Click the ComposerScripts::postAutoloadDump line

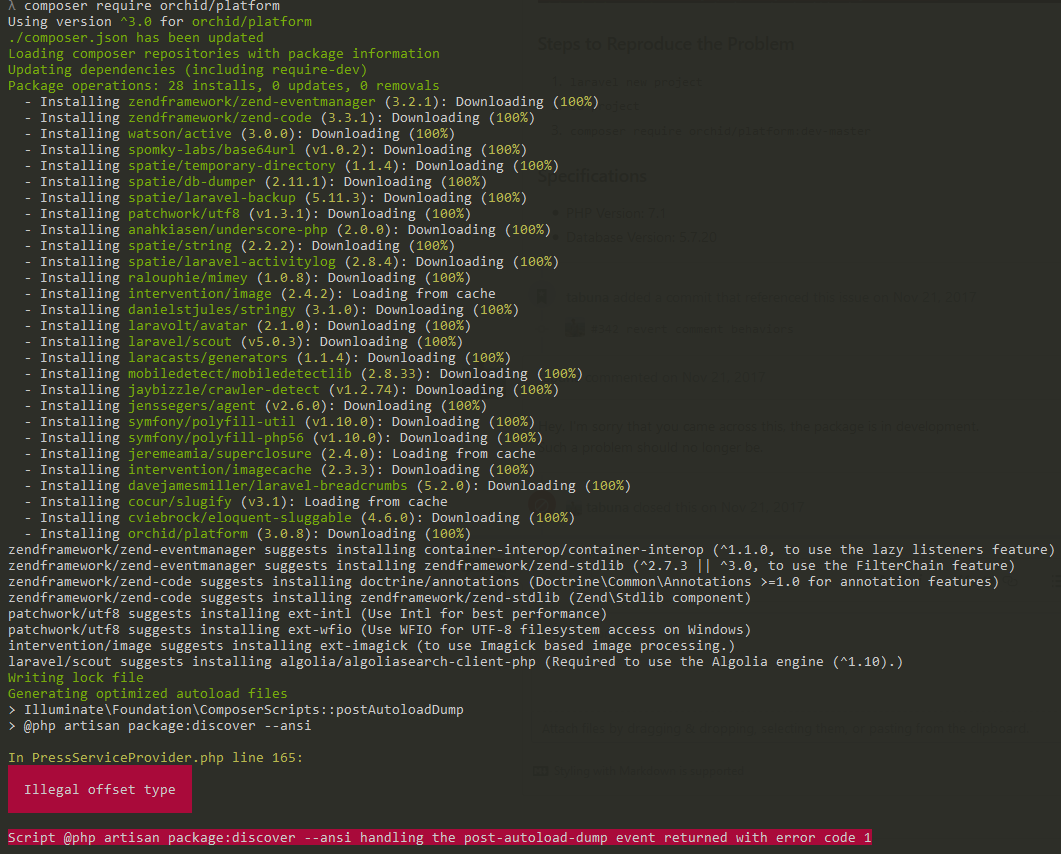(x=236, y=710)
